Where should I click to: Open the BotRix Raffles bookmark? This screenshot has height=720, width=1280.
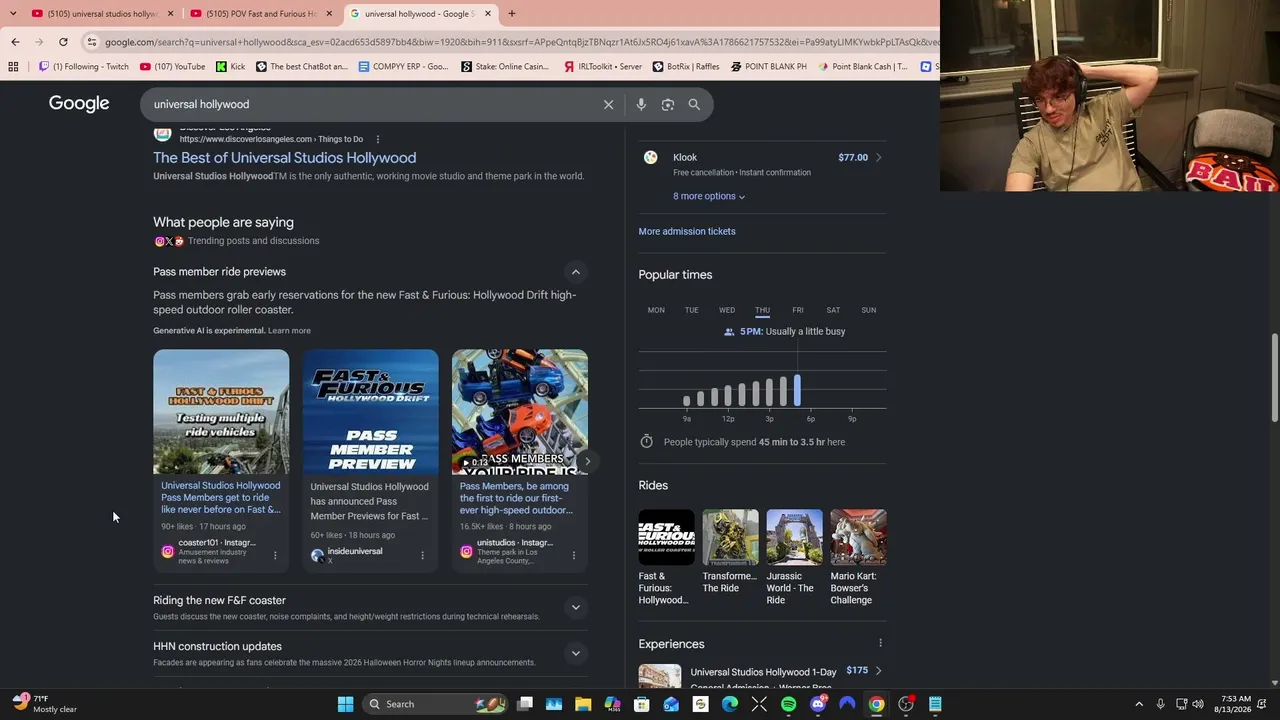(686, 67)
